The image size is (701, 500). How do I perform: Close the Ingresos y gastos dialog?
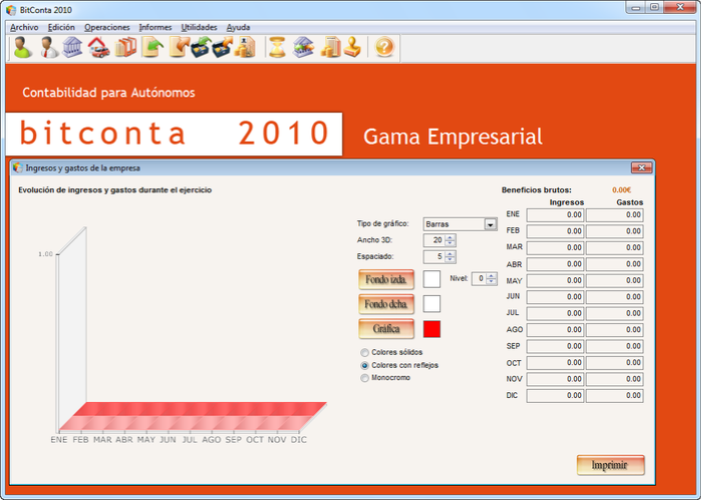pyautogui.click(x=642, y=168)
